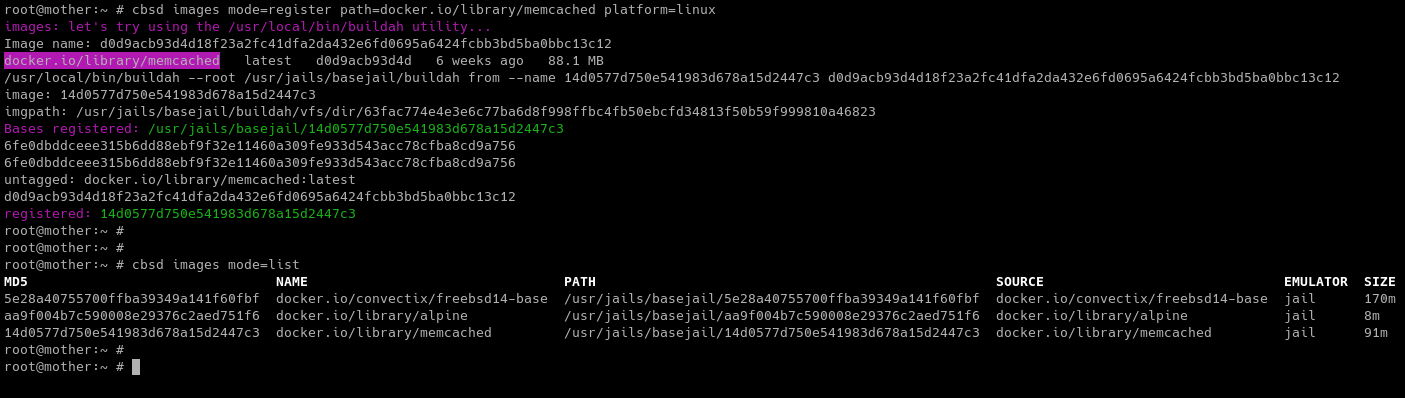The height and width of the screenshot is (398, 1405).
Task: Click the MD5 column header
Action: pyautogui.click(x=16, y=282)
